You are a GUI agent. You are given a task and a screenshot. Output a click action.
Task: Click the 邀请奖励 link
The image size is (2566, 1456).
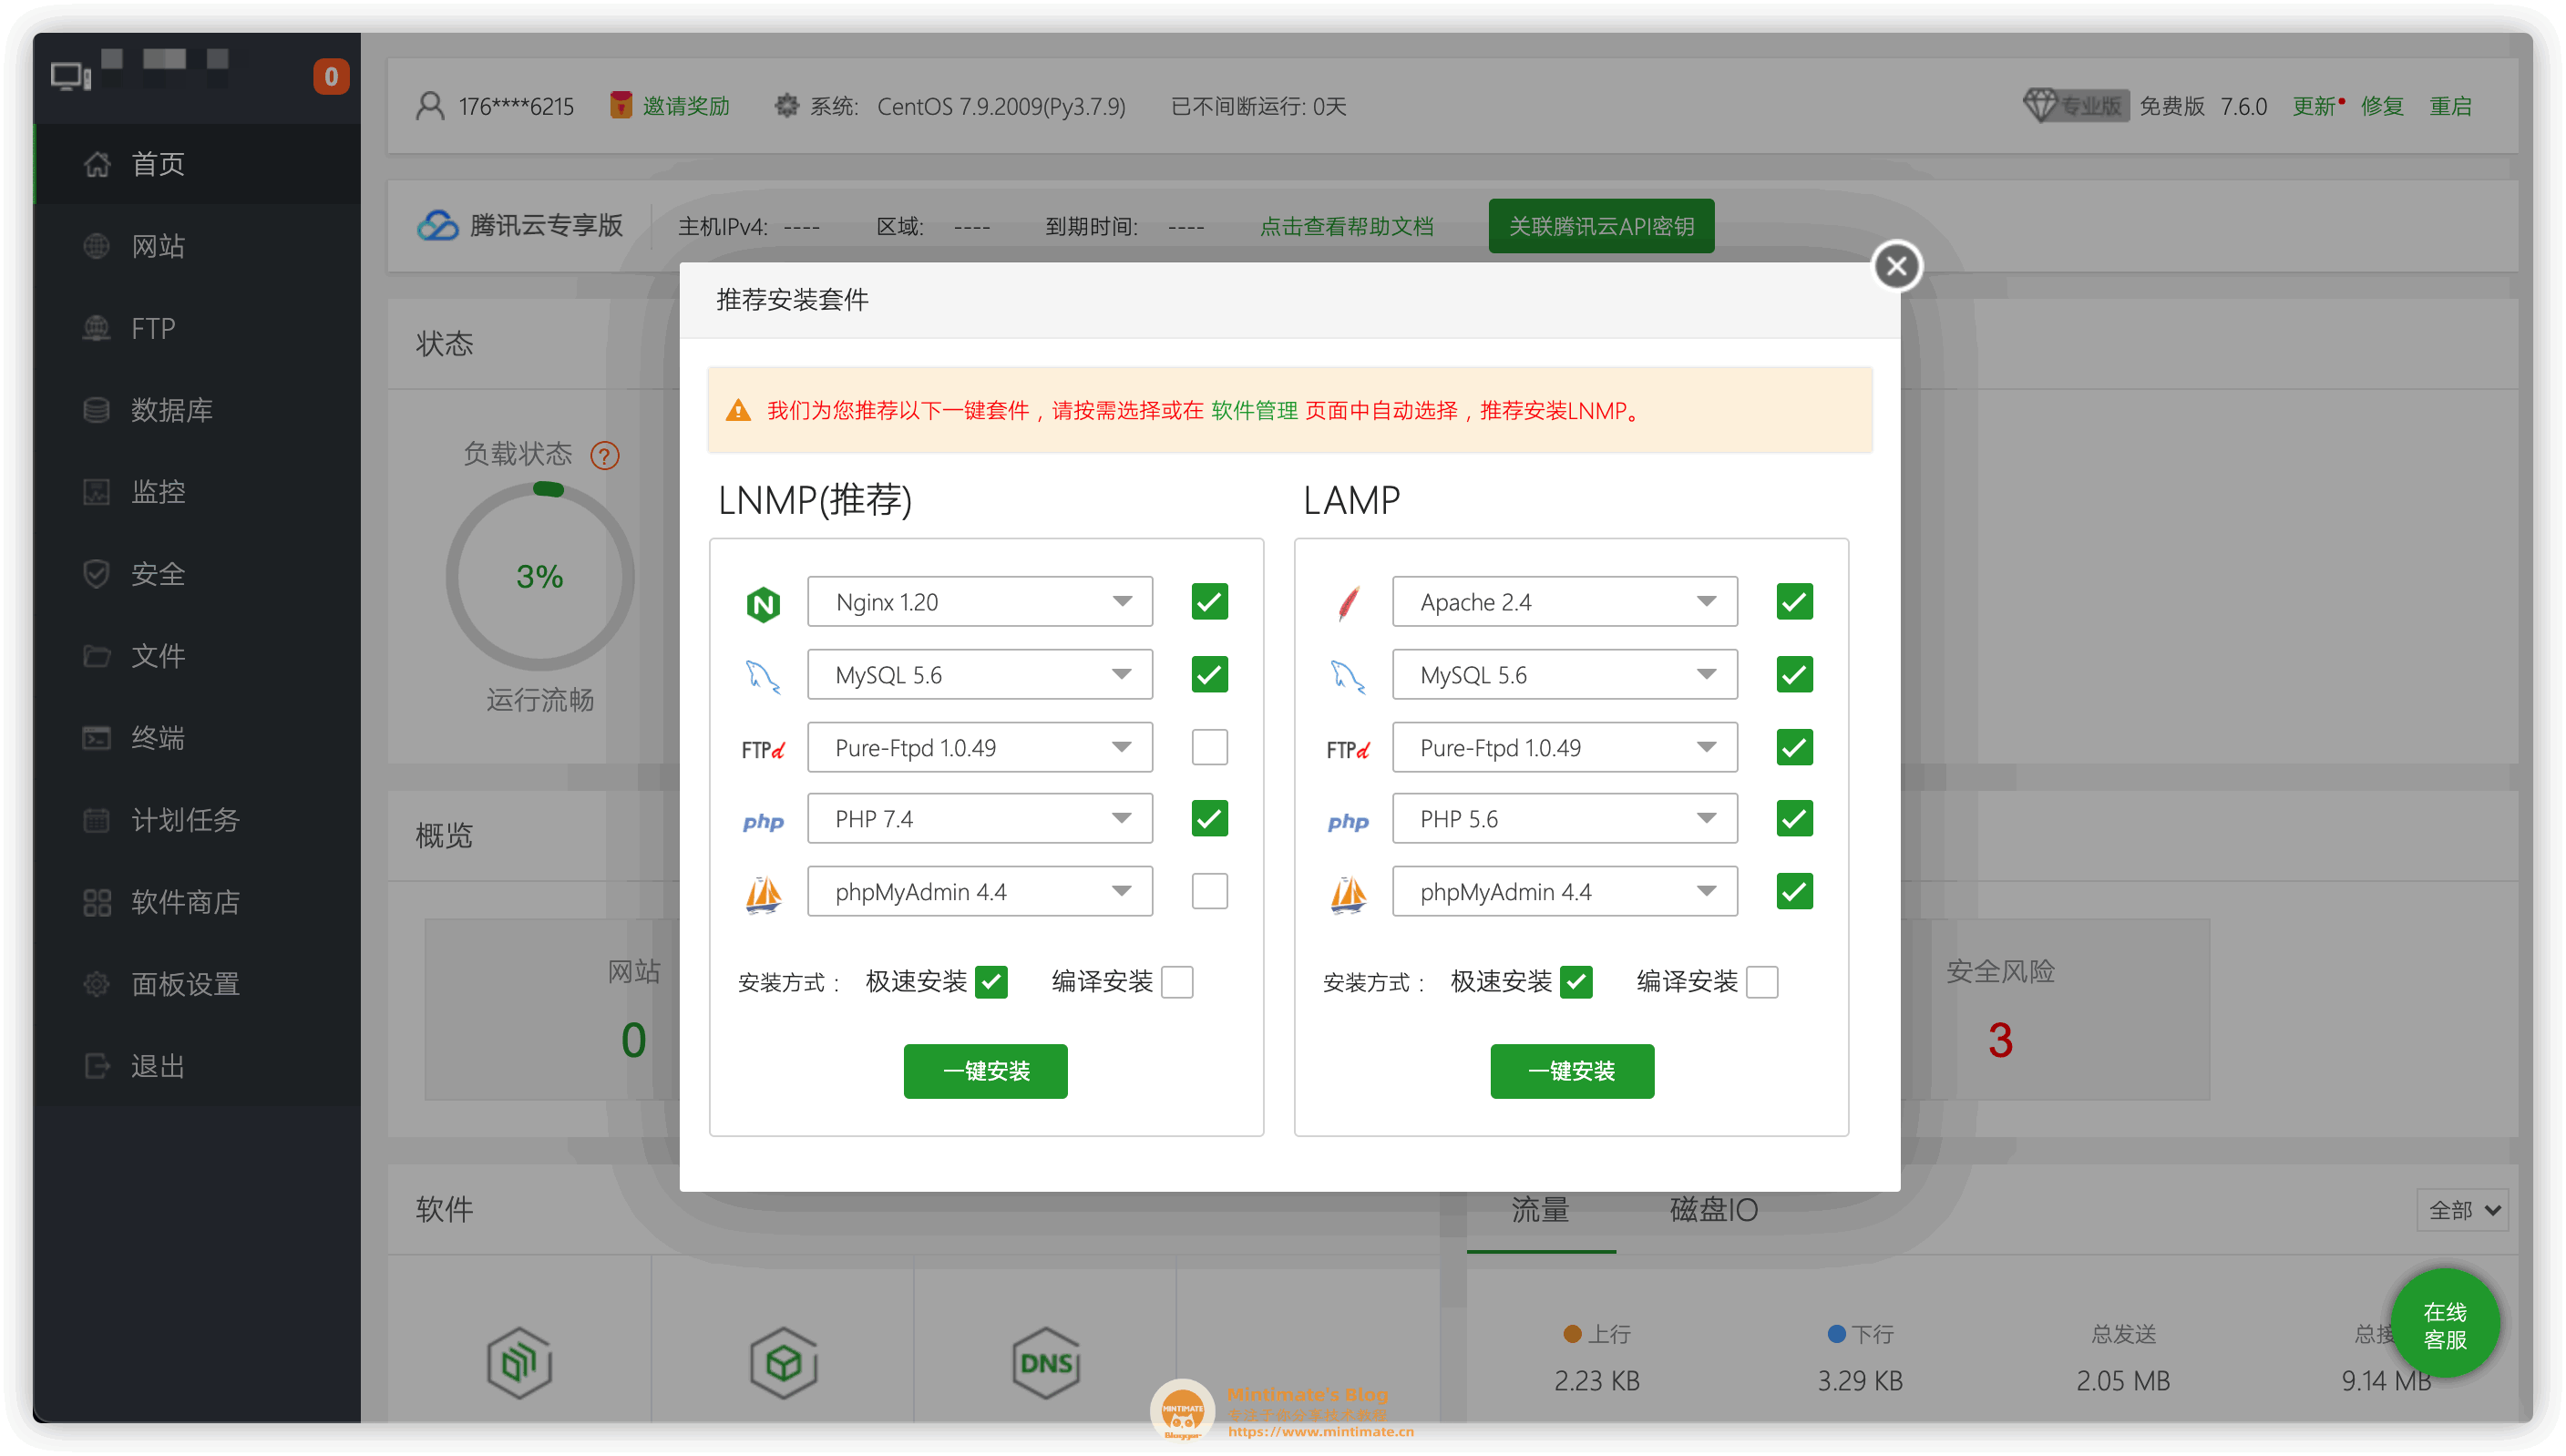tap(686, 106)
